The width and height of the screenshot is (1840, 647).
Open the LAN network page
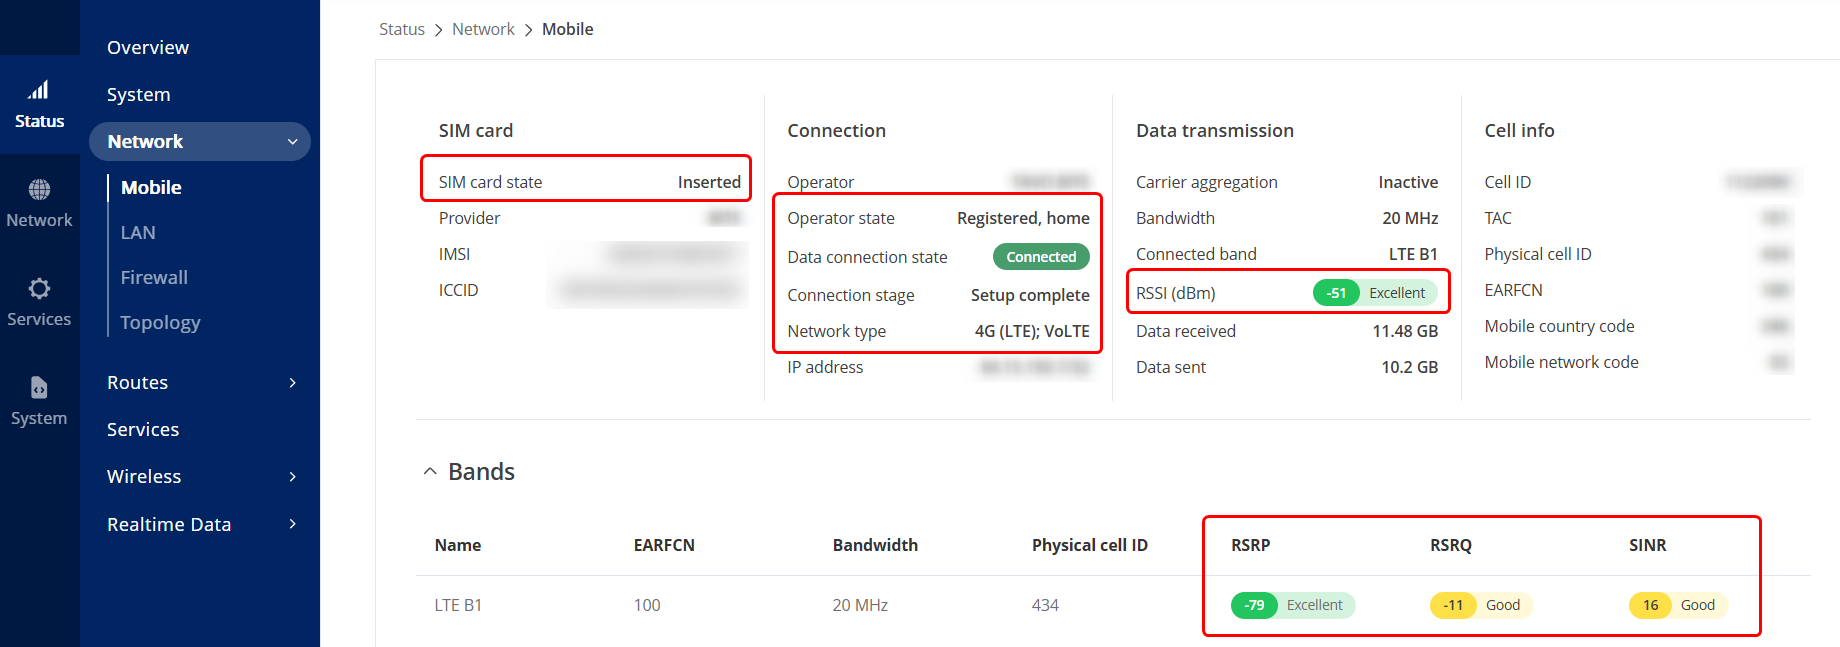pos(138,233)
